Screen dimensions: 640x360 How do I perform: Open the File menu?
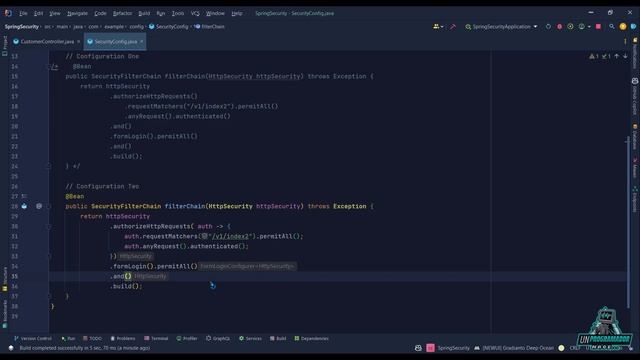(23, 13)
